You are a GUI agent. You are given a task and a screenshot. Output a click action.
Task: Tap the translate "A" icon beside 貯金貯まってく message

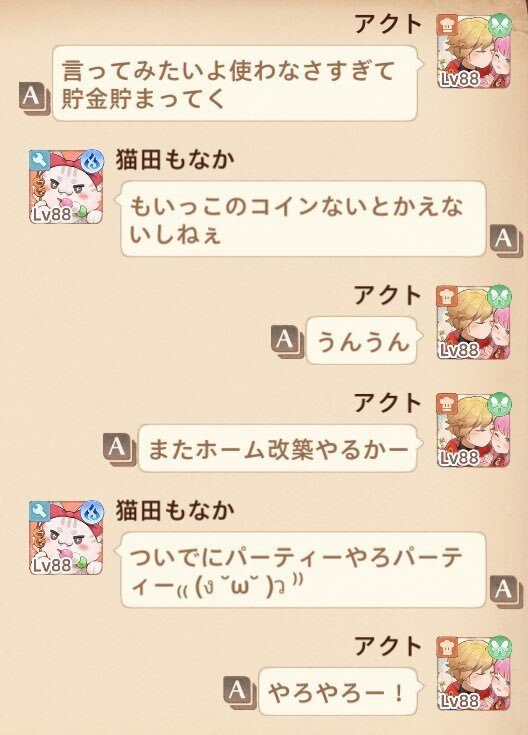point(35,98)
